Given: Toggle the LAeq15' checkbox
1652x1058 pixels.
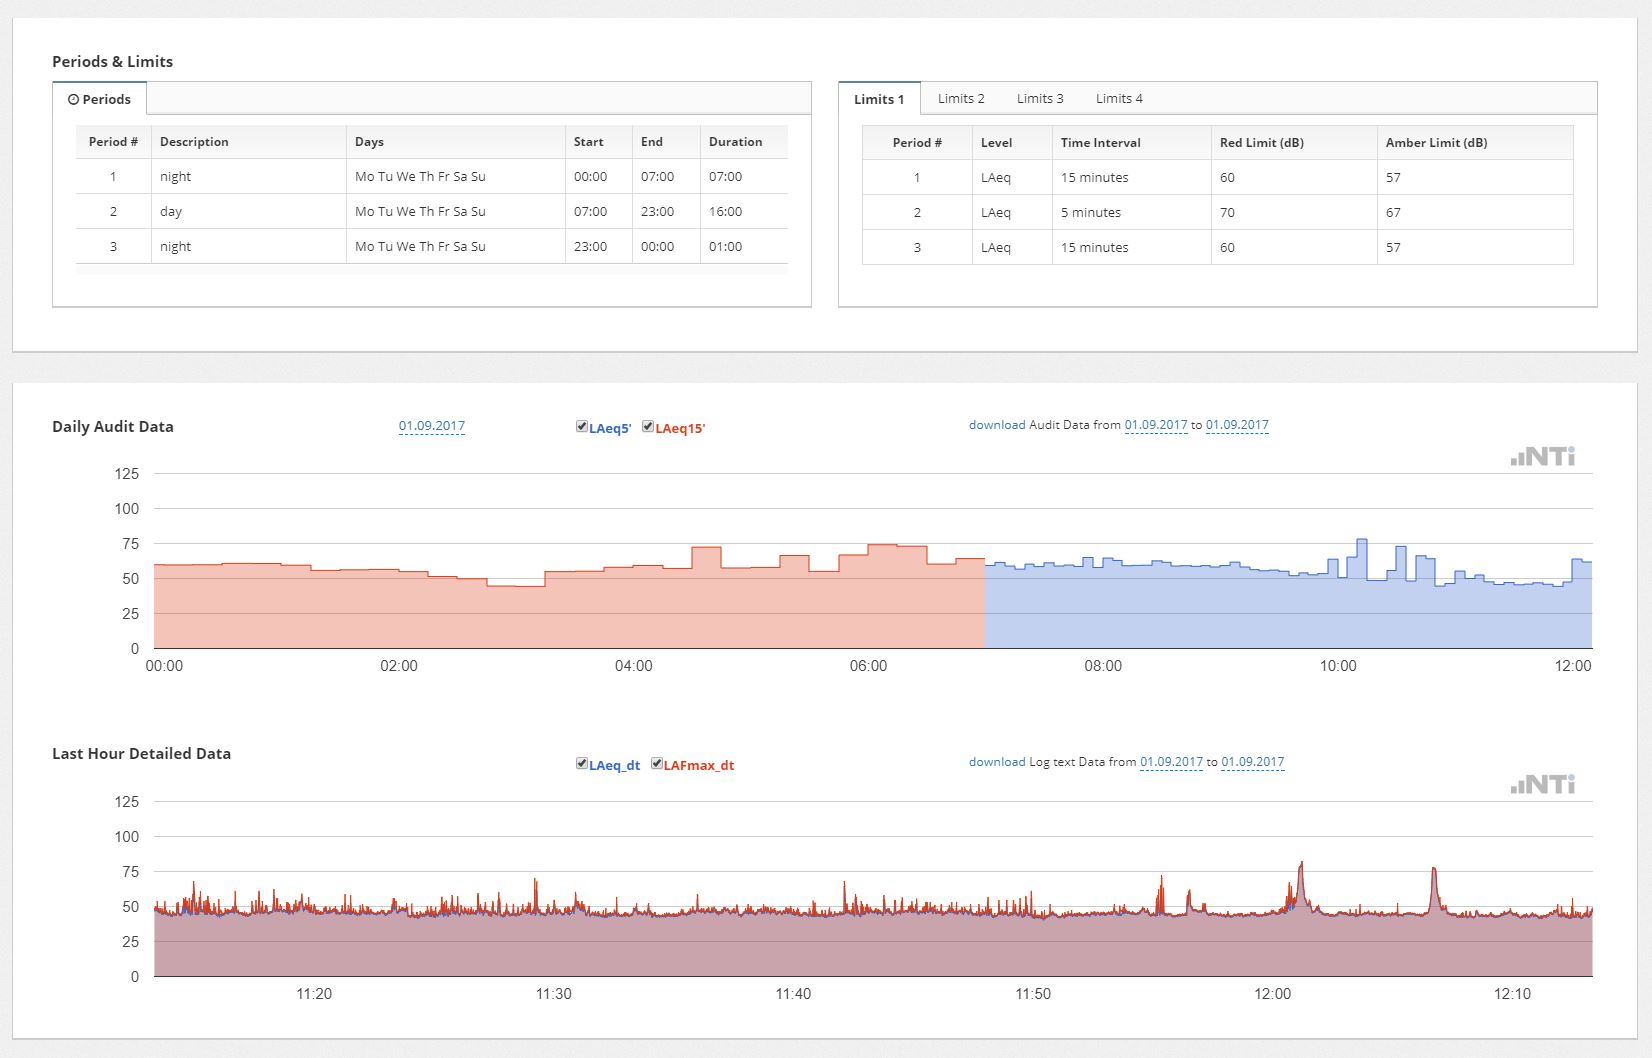Looking at the screenshot, I should click(648, 427).
